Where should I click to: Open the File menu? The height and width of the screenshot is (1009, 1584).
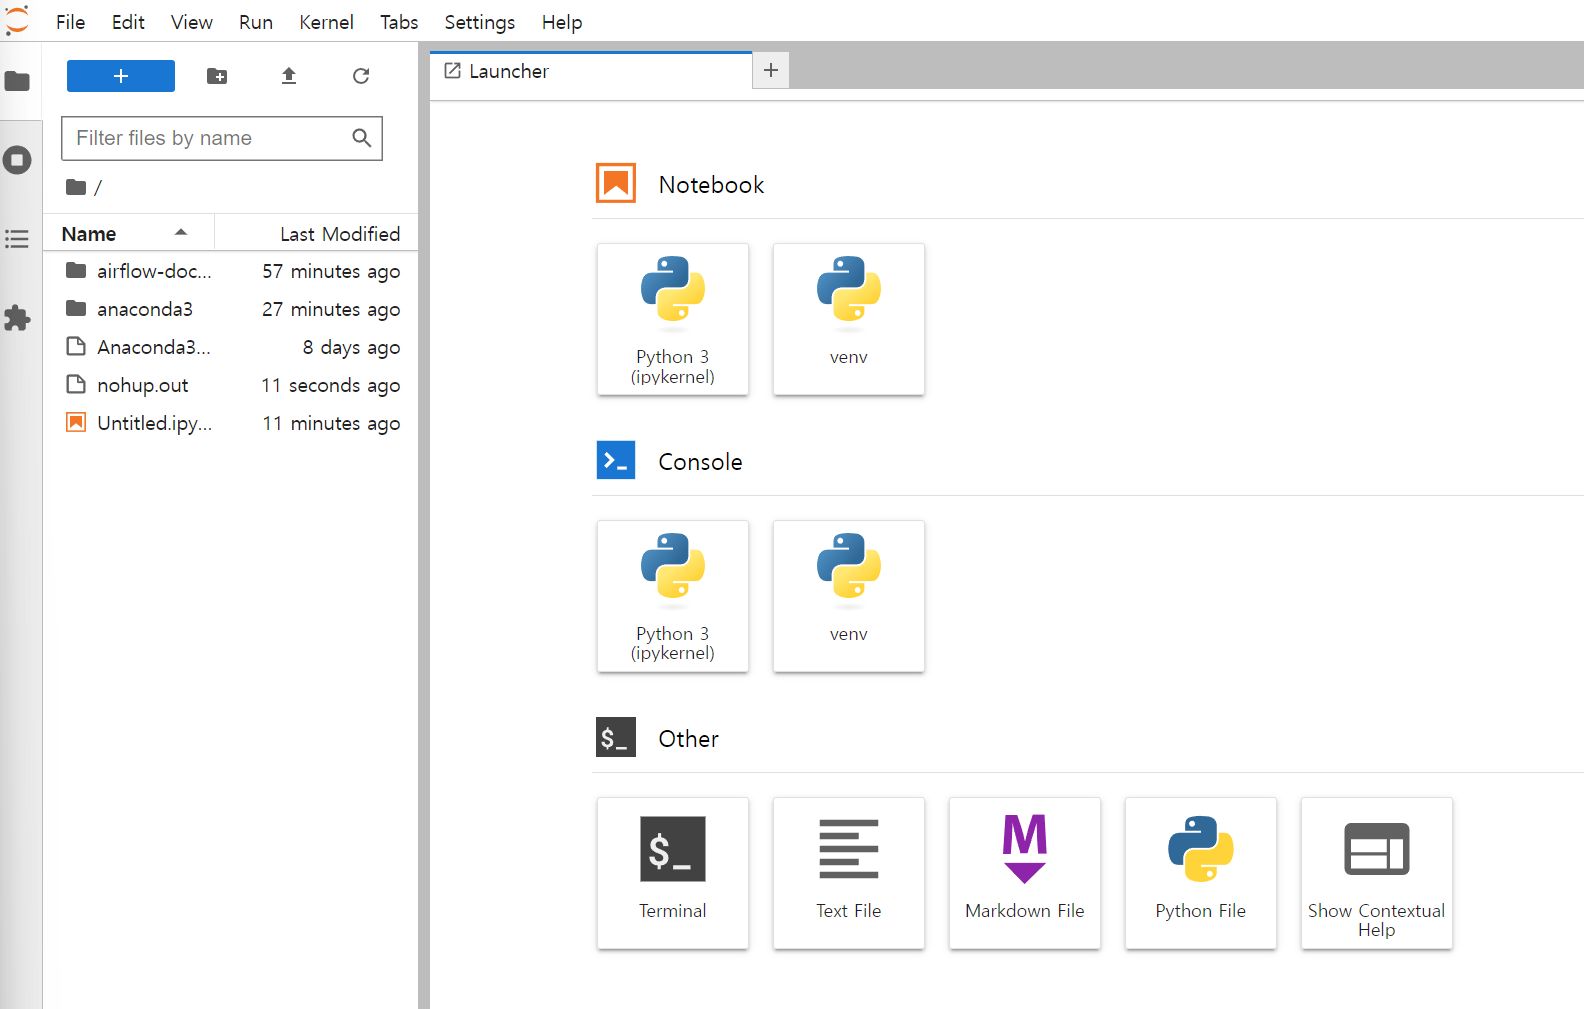click(70, 22)
